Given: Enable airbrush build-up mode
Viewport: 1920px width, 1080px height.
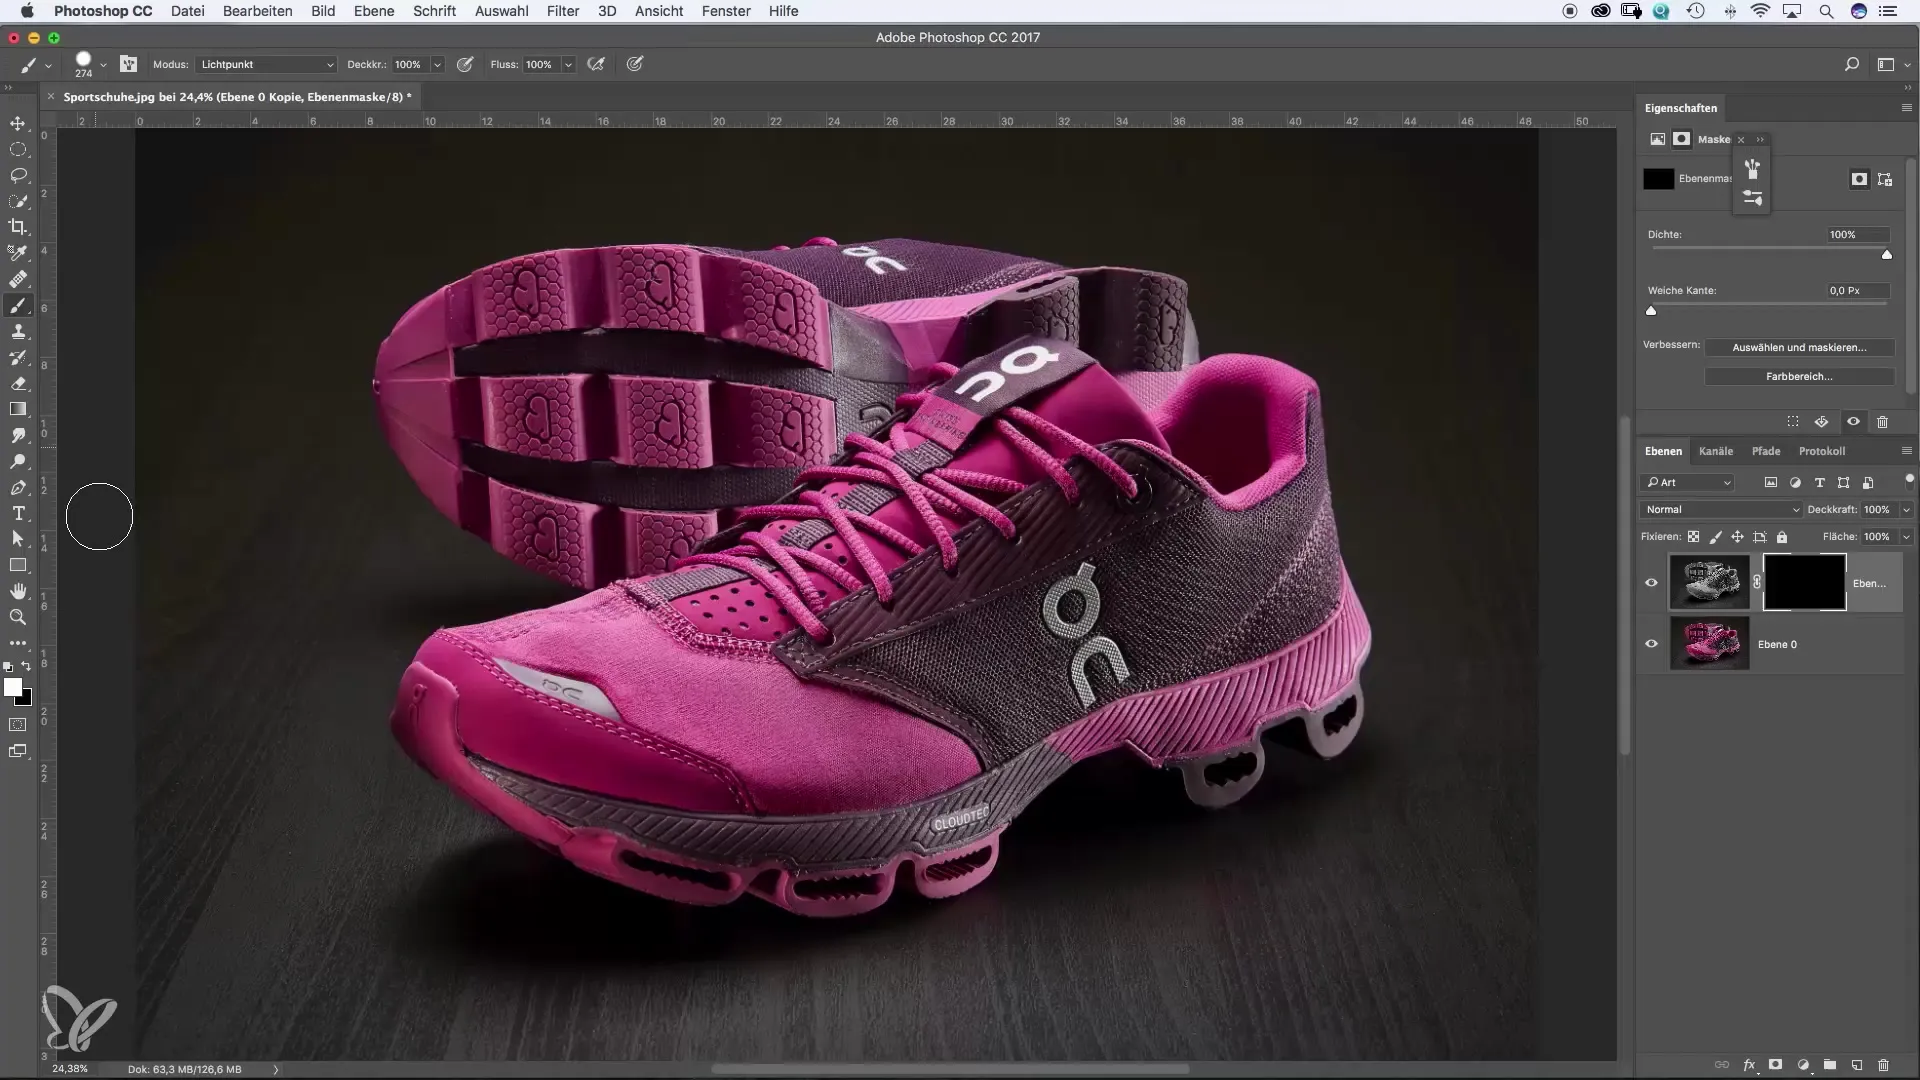Looking at the screenshot, I should click(x=596, y=64).
